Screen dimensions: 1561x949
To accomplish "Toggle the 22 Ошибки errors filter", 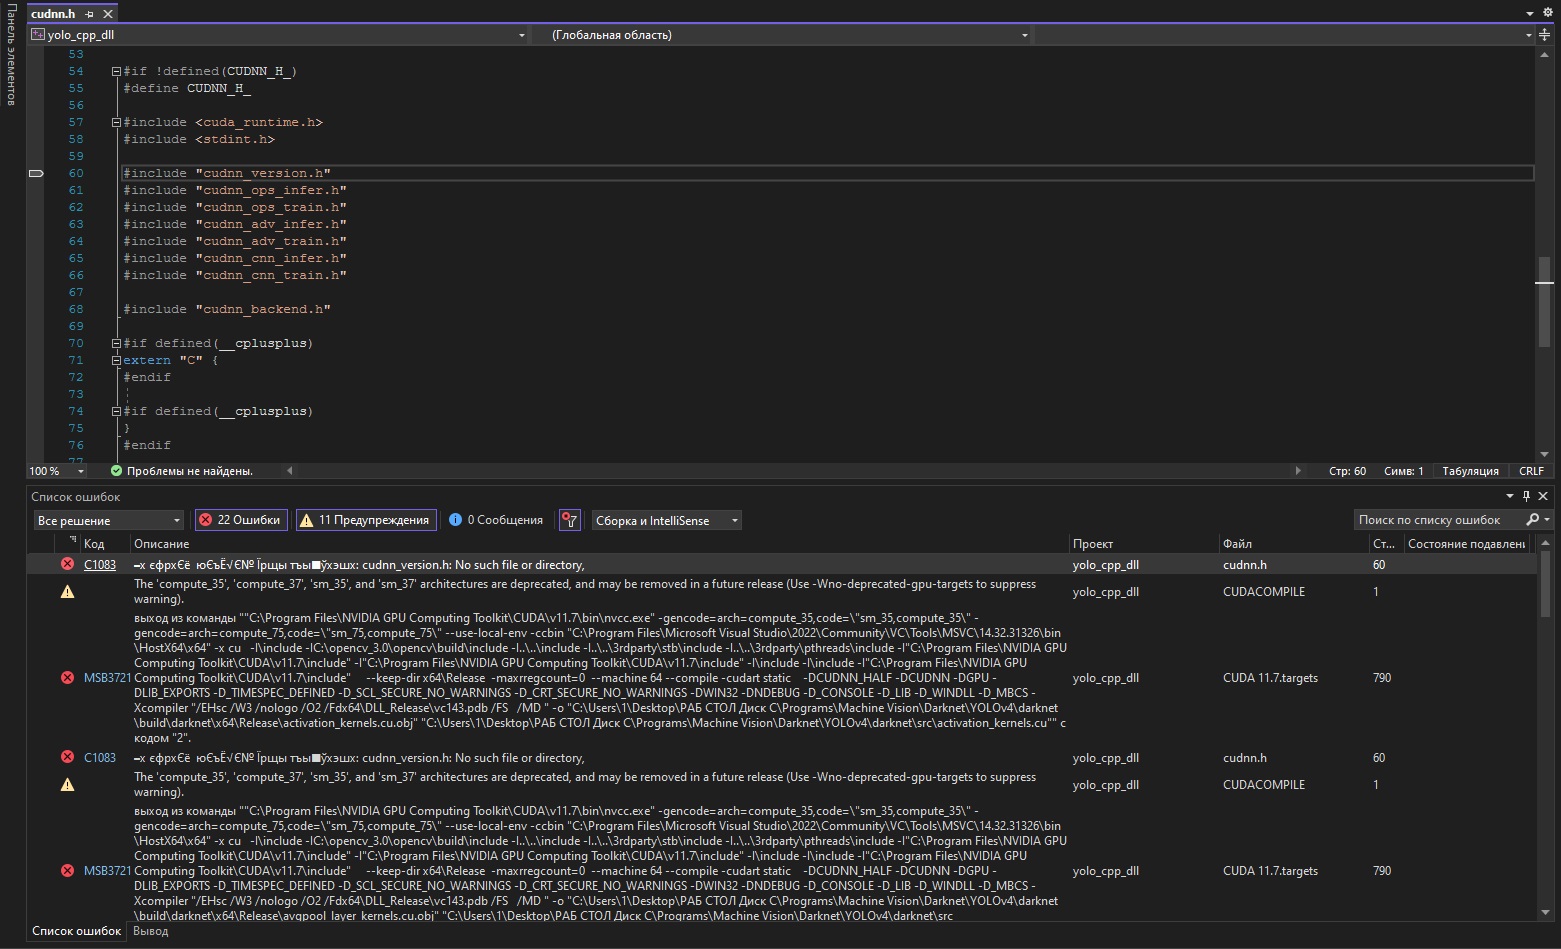I will click(x=240, y=520).
